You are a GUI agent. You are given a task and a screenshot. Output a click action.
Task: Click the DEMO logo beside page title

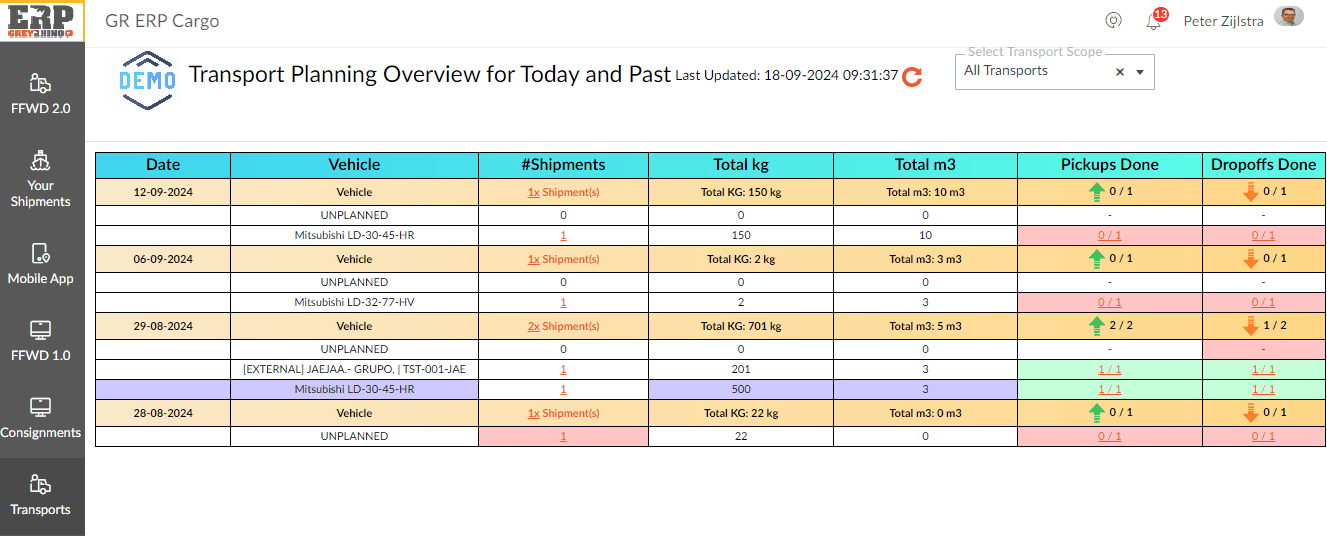[147, 80]
